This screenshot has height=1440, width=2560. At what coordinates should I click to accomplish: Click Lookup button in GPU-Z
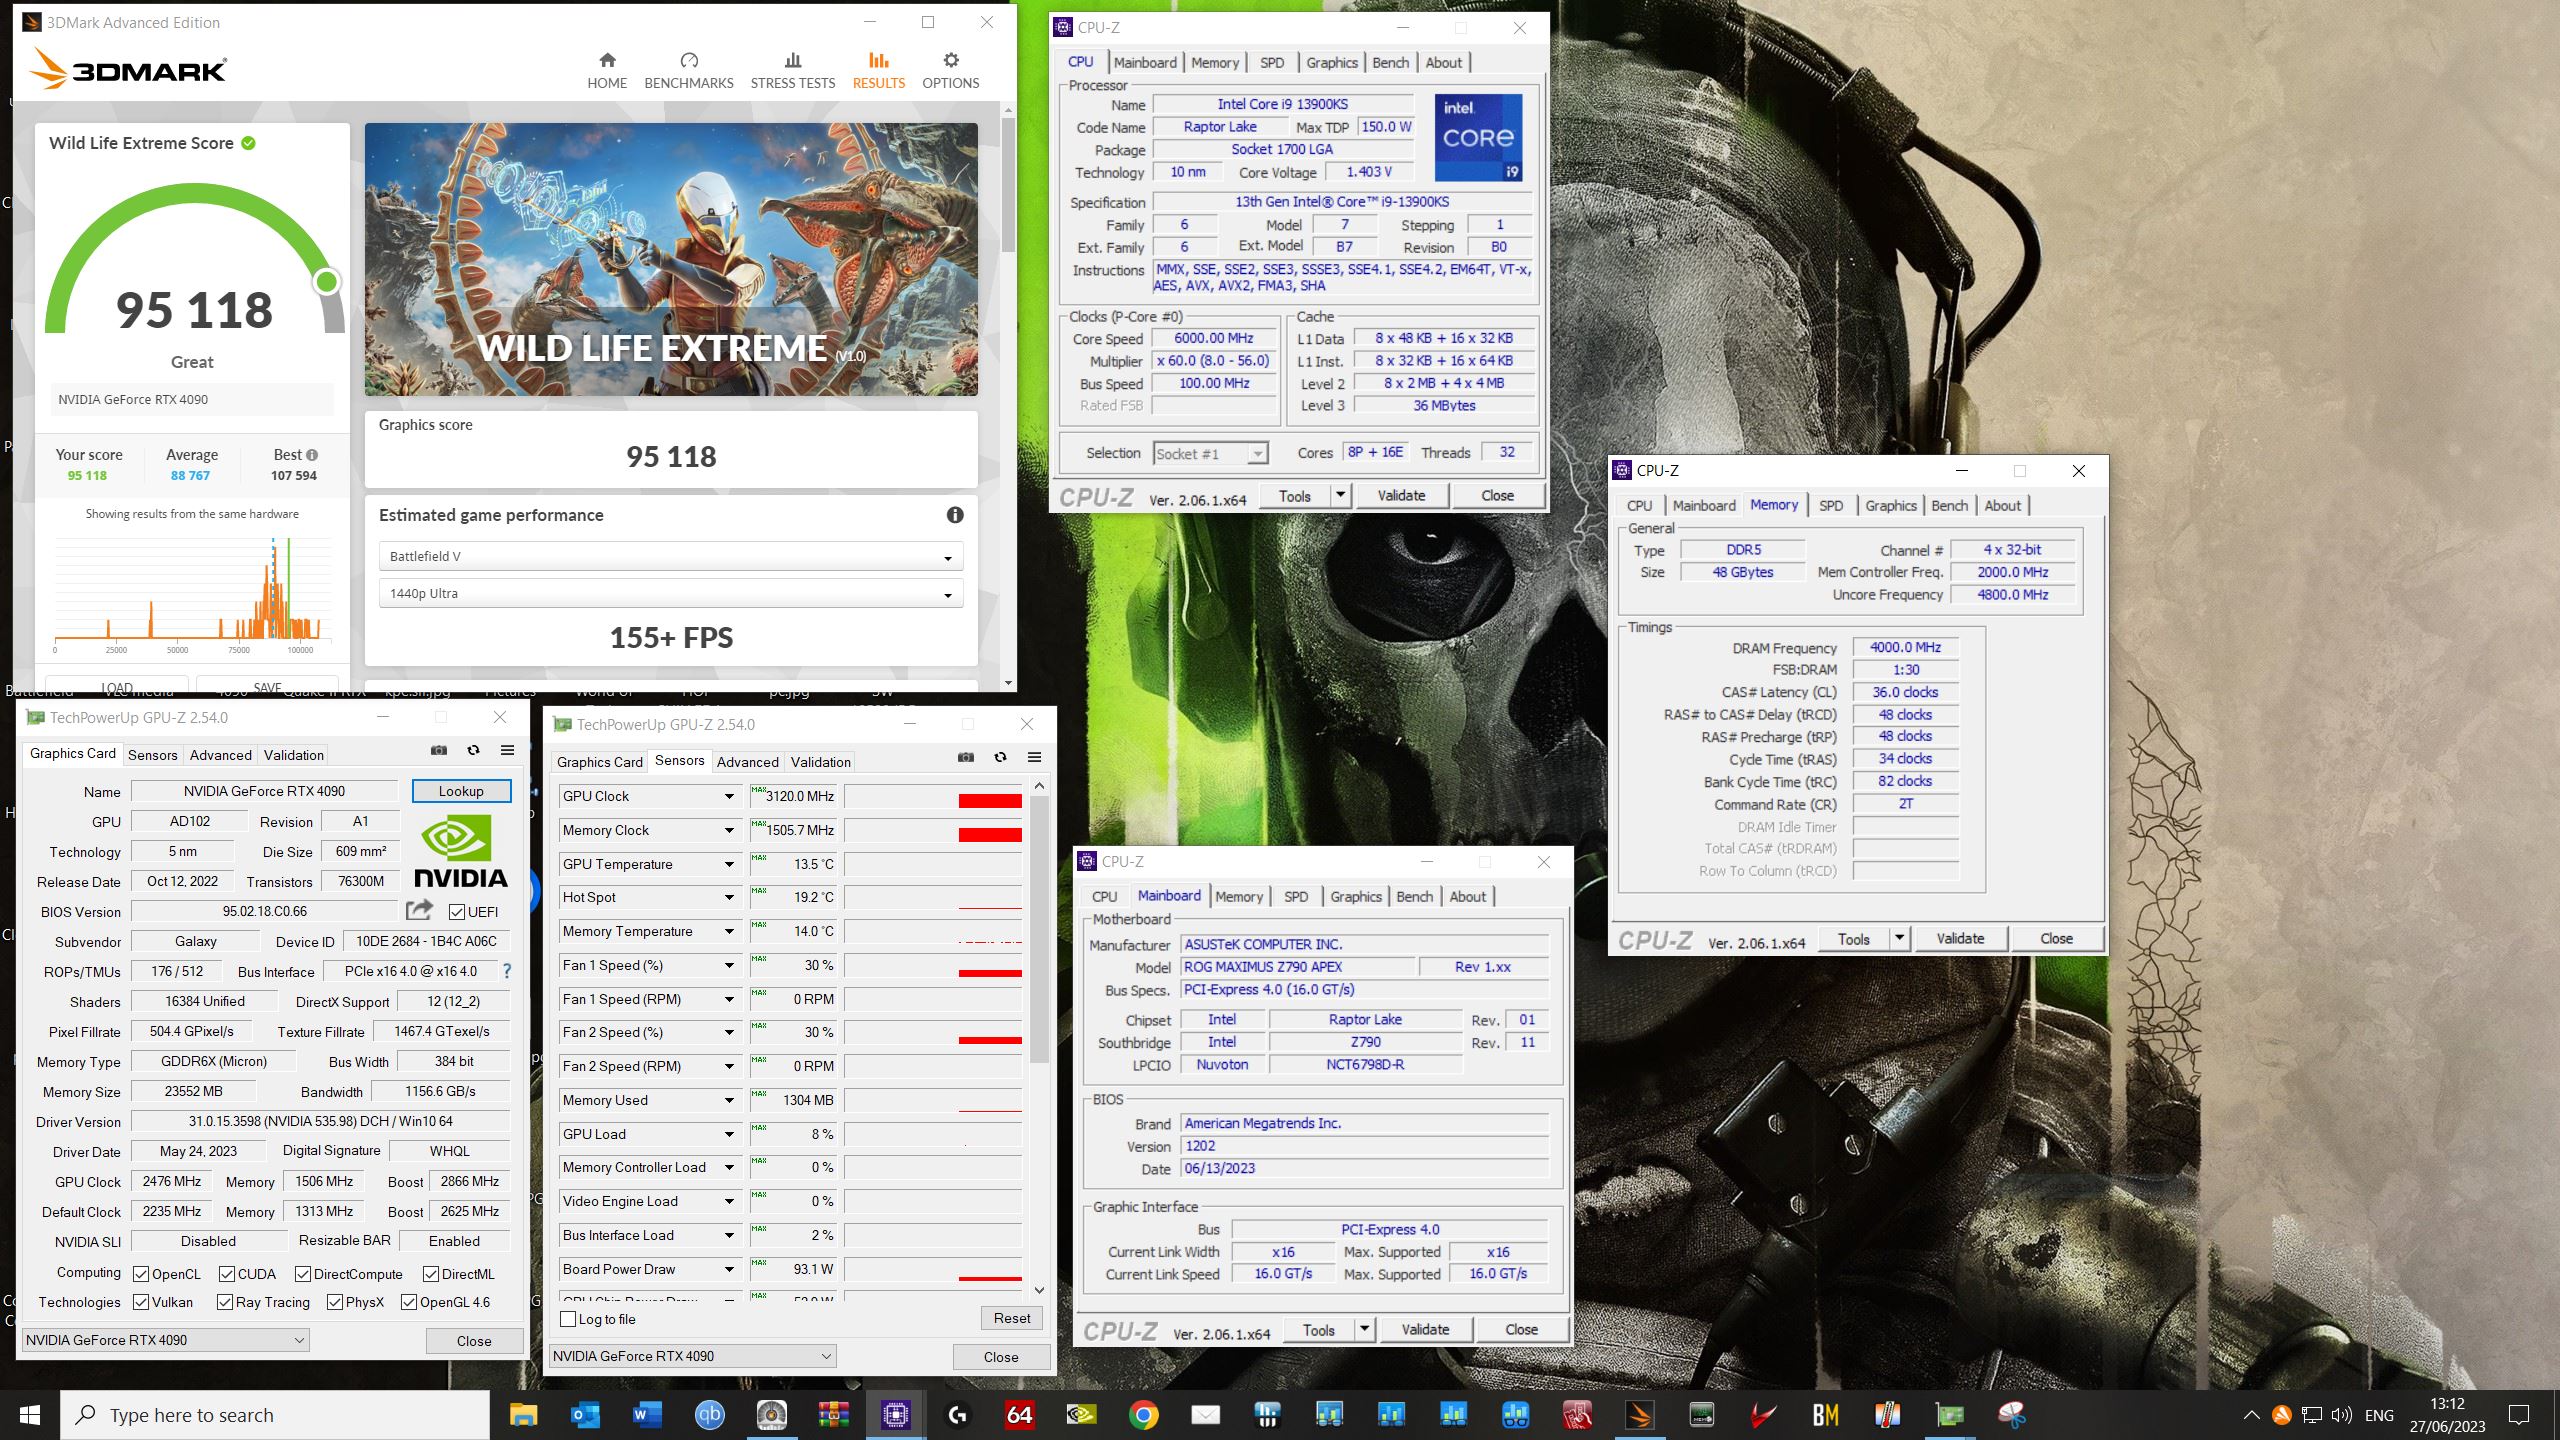(461, 791)
